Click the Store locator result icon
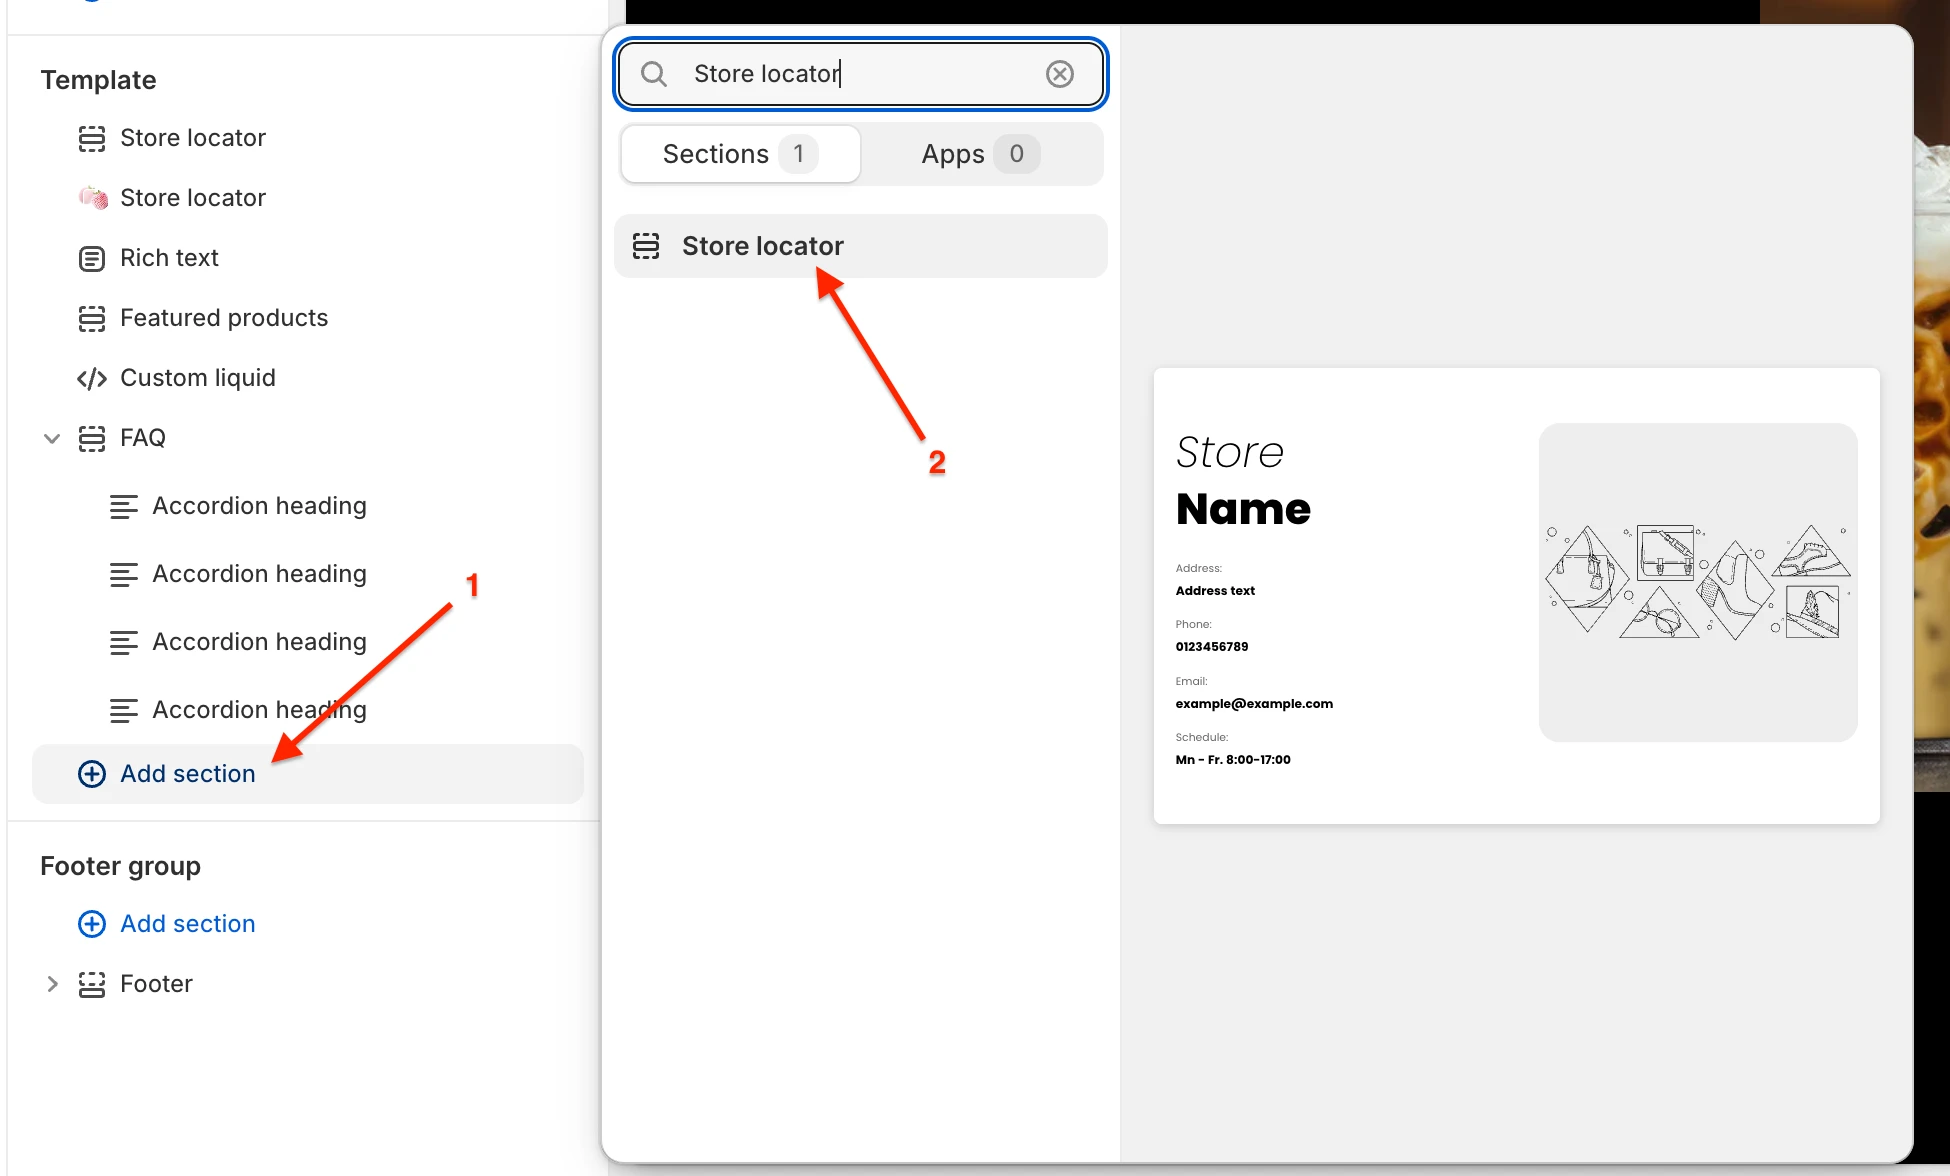The height and width of the screenshot is (1176, 1950). [646, 246]
